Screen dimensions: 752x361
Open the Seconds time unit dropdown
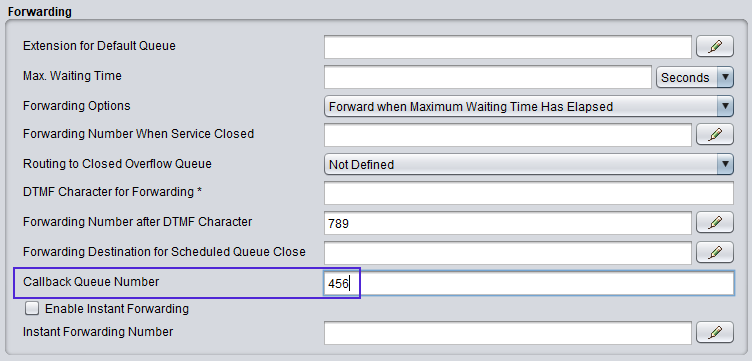click(694, 77)
